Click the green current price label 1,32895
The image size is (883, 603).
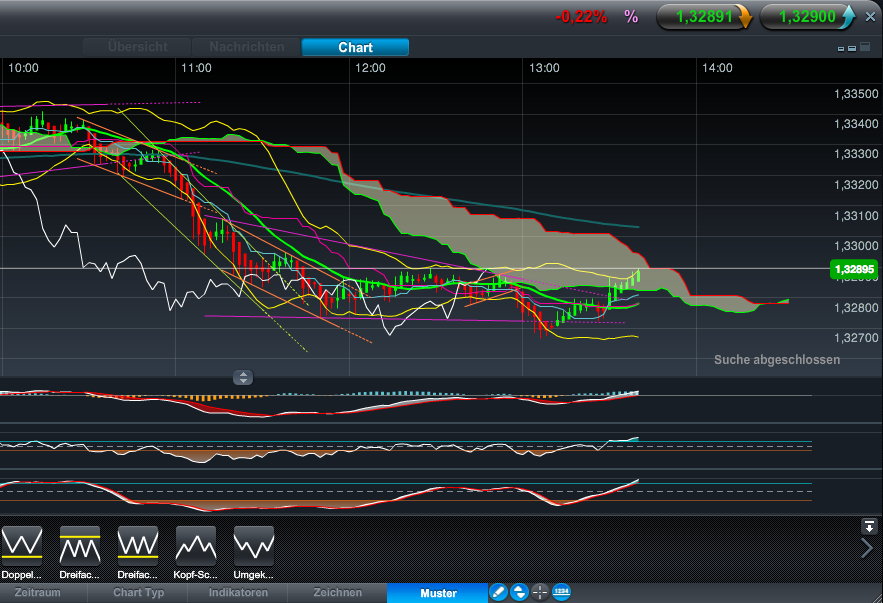(x=853, y=270)
